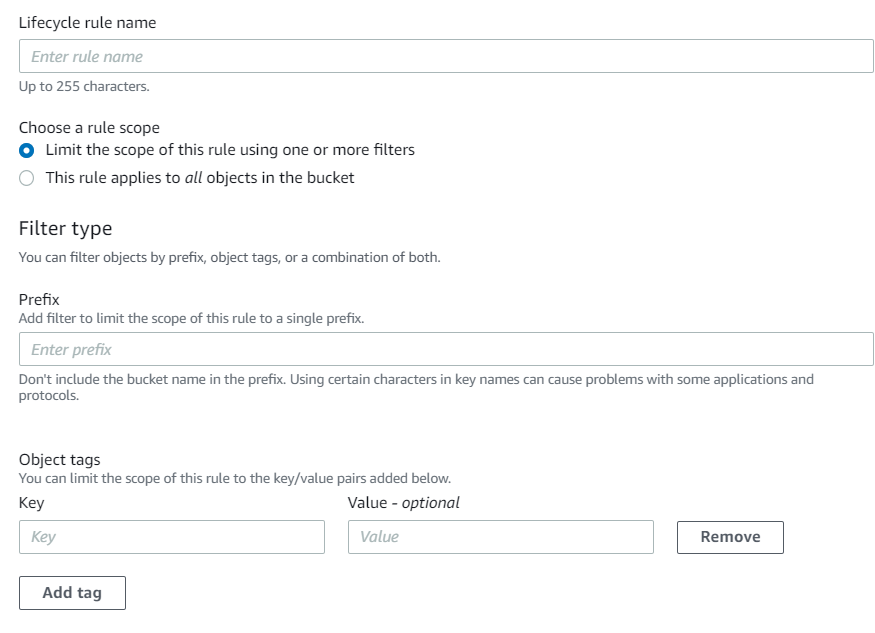Click the Key field under Object tags
This screenshot has height=633, width=875.
(172, 537)
